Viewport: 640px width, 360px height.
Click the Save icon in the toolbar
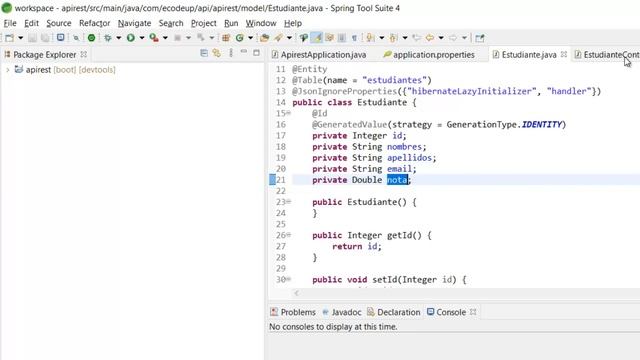coord(32,38)
